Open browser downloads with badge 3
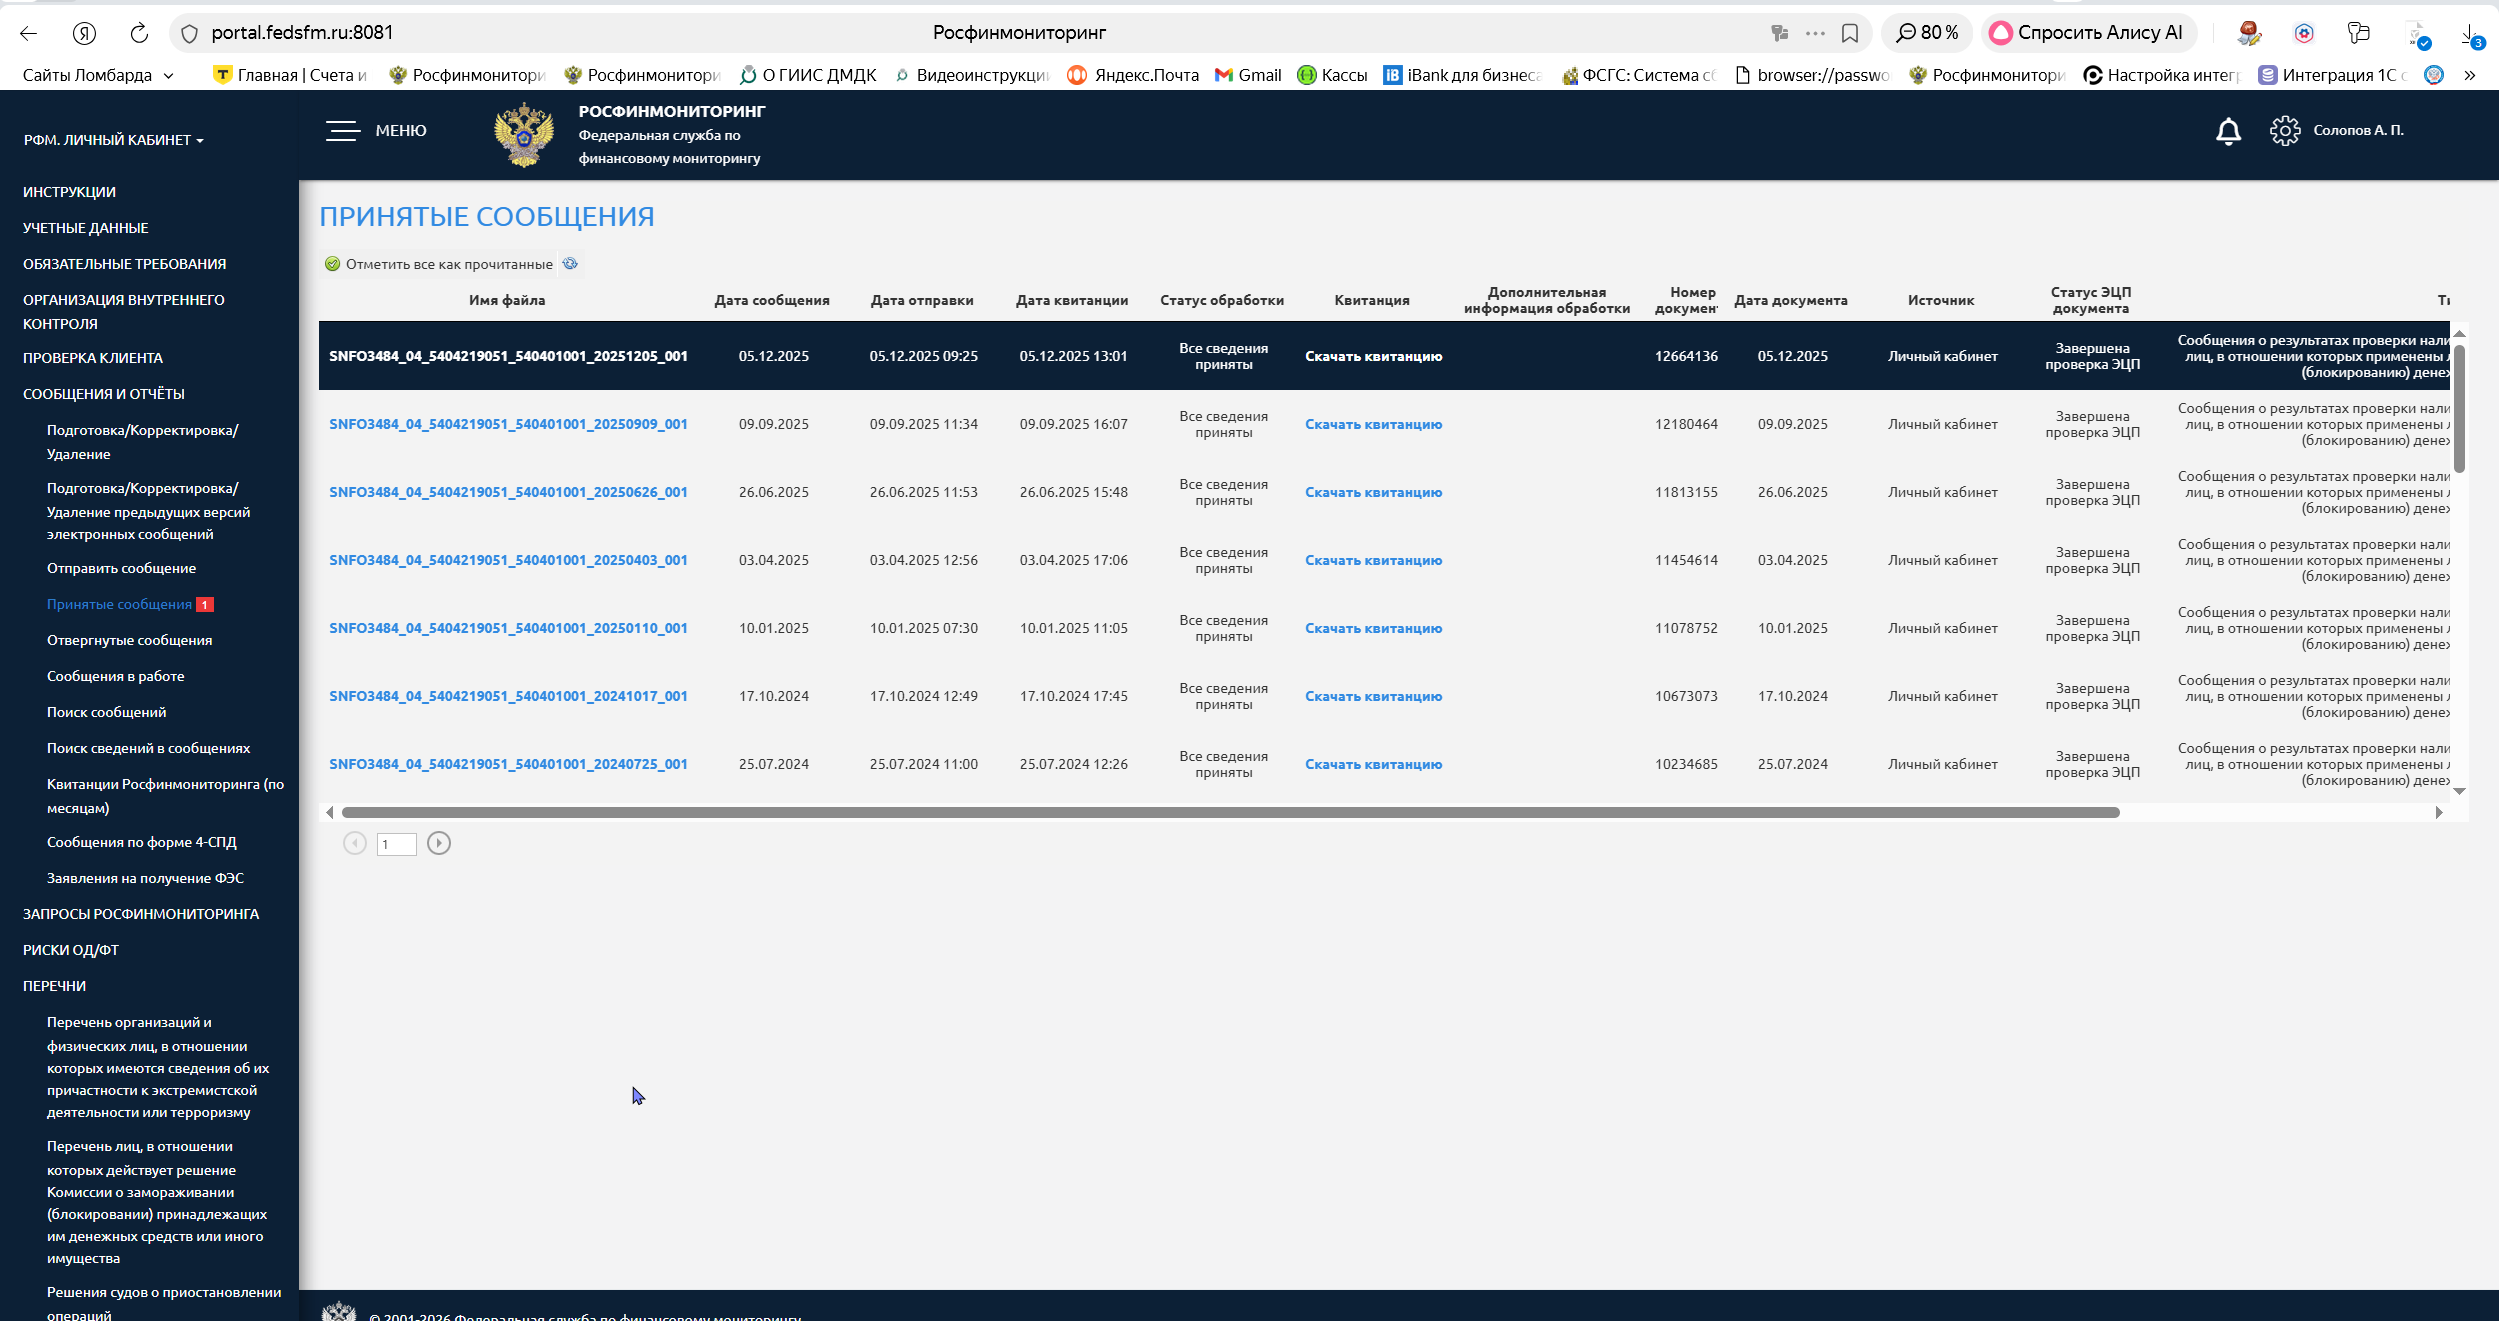The height and width of the screenshot is (1321, 2499). pyautogui.click(x=2468, y=35)
